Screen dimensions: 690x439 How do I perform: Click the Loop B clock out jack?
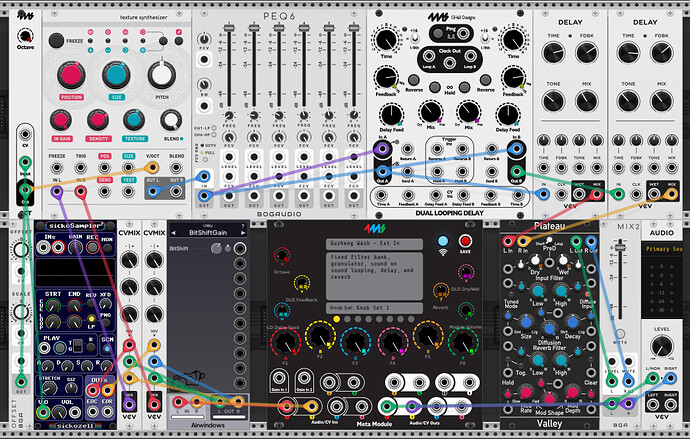470,56
